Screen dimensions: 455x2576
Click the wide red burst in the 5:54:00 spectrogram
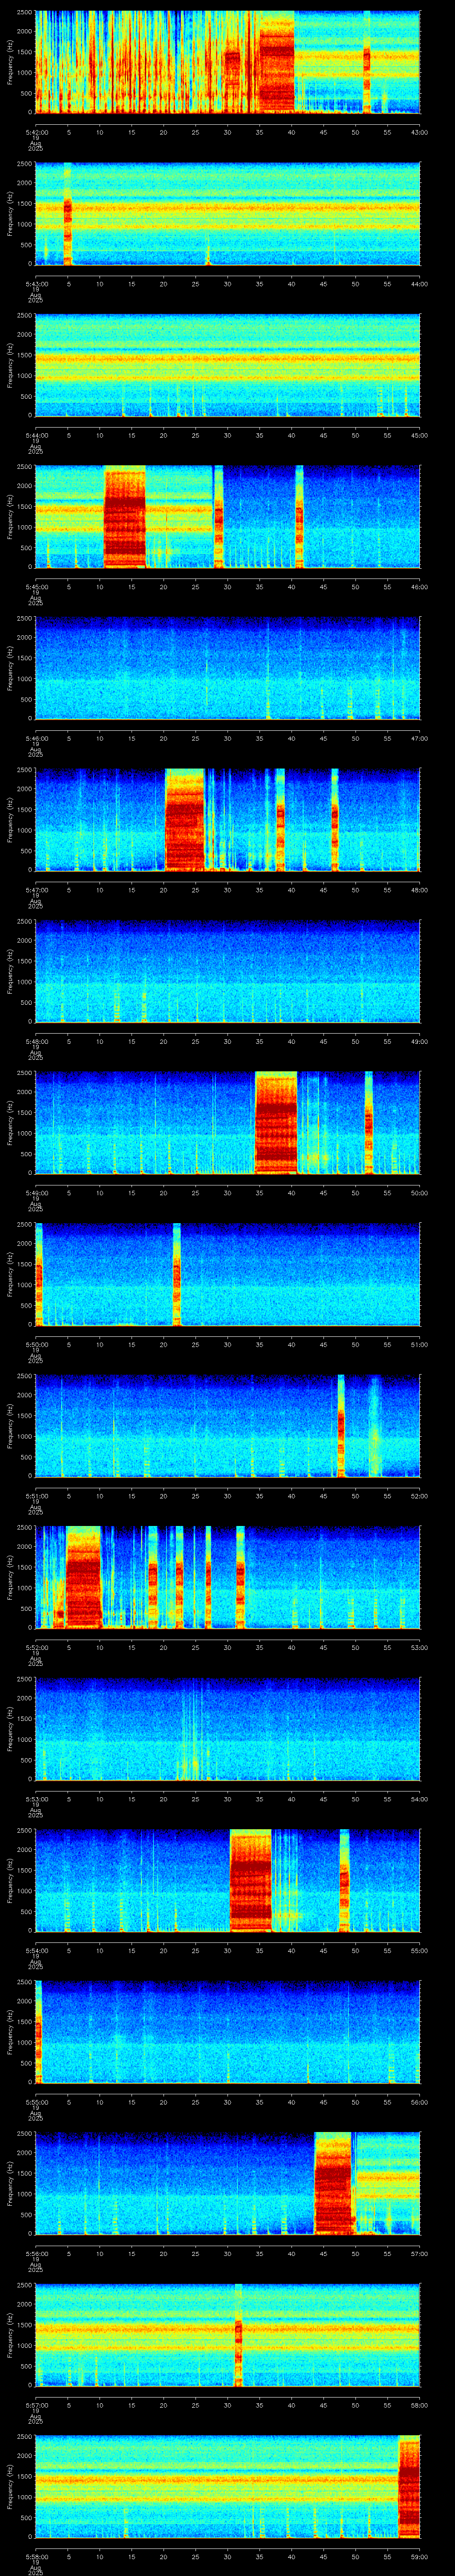[x=251, y=1881]
